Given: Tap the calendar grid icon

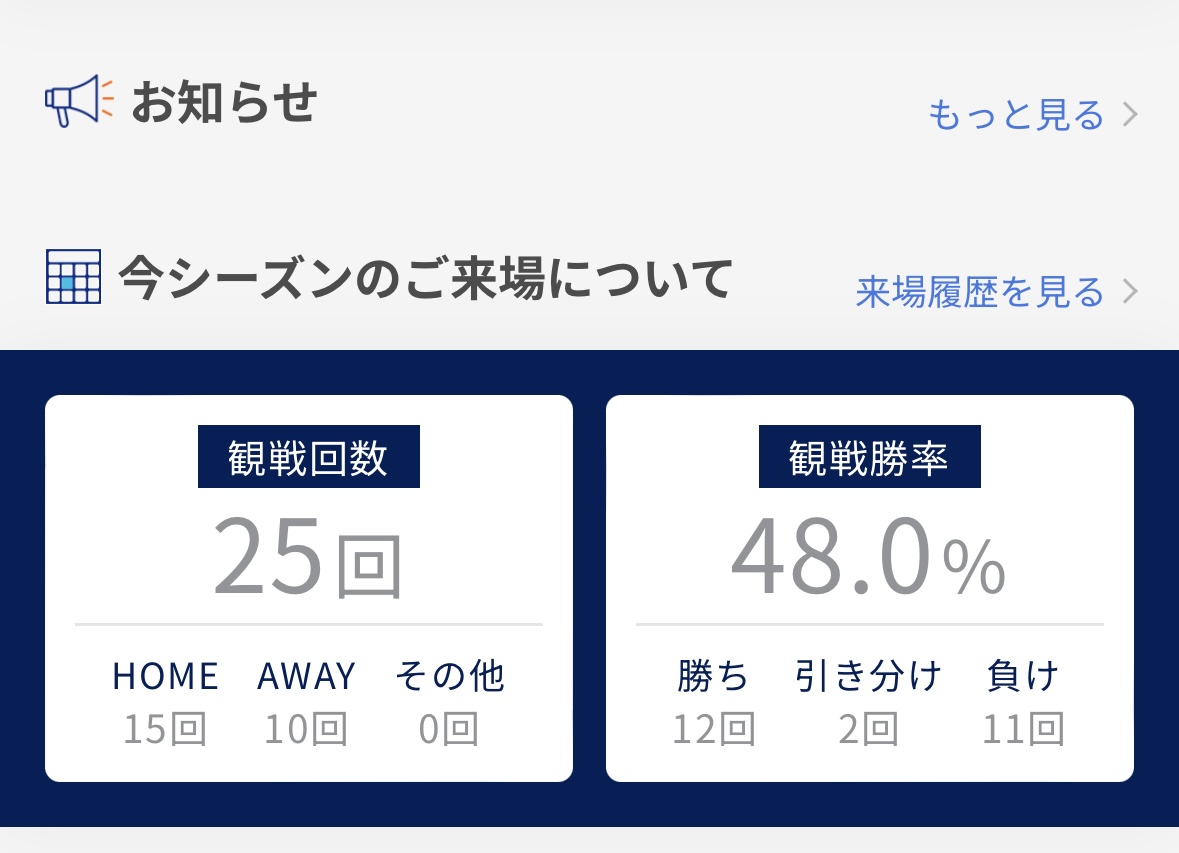Looking at the screenshot, I should point(73,276).
